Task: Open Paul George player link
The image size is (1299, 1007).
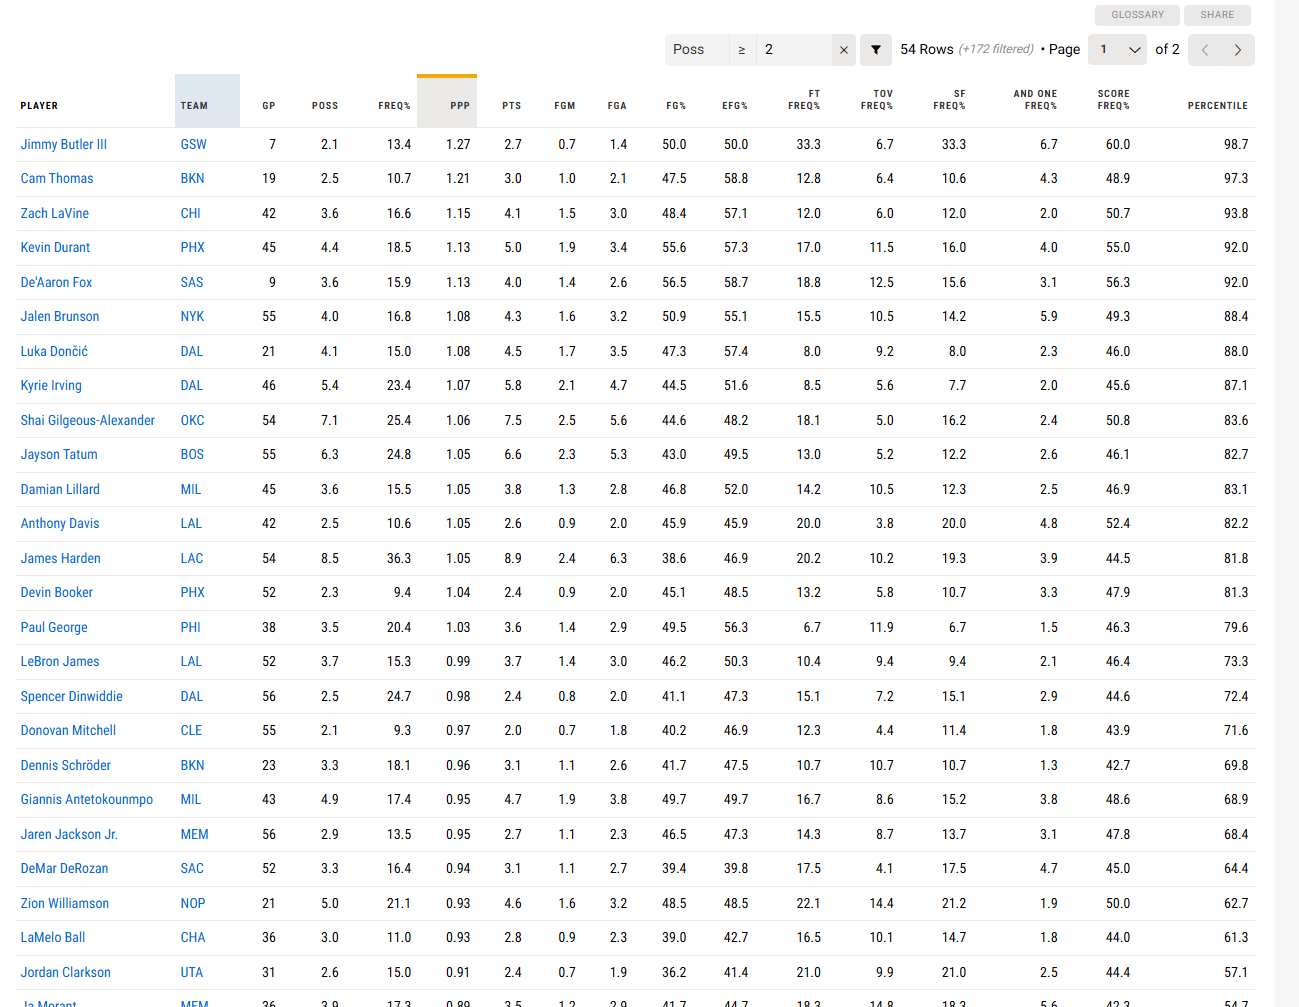Action: [54, 628]
